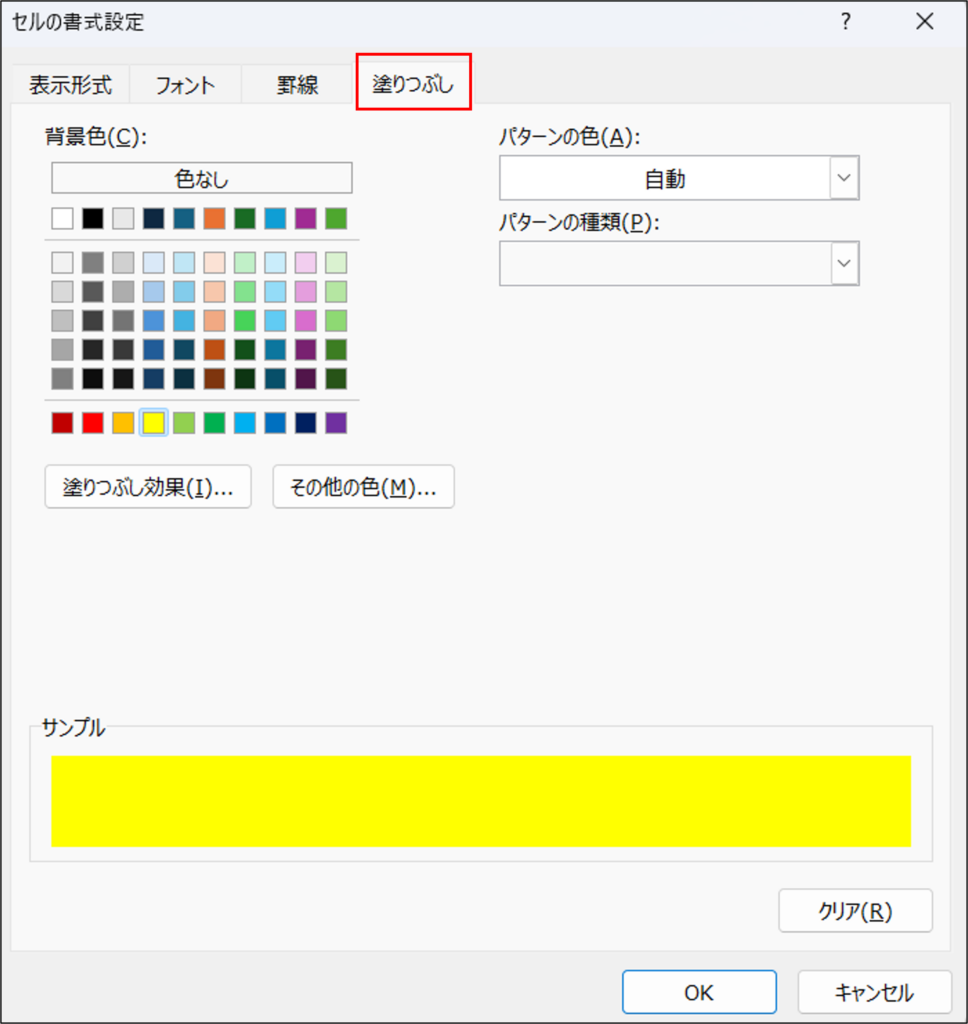This screenshot has height=1024, width=968.
Task: Select the dark red swatch
Action: (61, 422)
